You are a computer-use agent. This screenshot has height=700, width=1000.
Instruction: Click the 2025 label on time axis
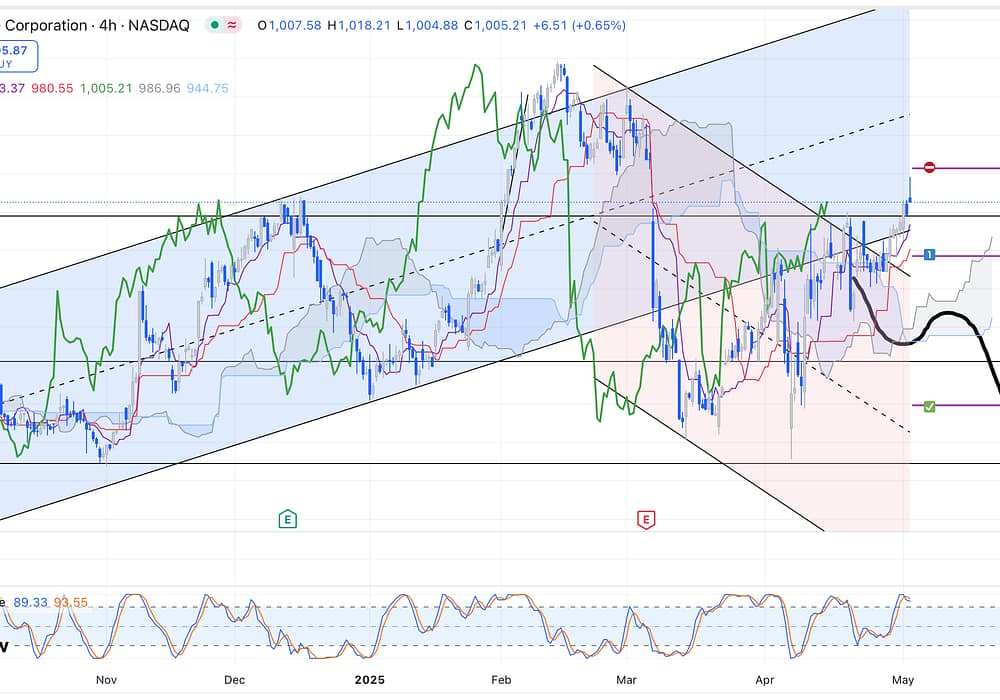click(369, 680)
